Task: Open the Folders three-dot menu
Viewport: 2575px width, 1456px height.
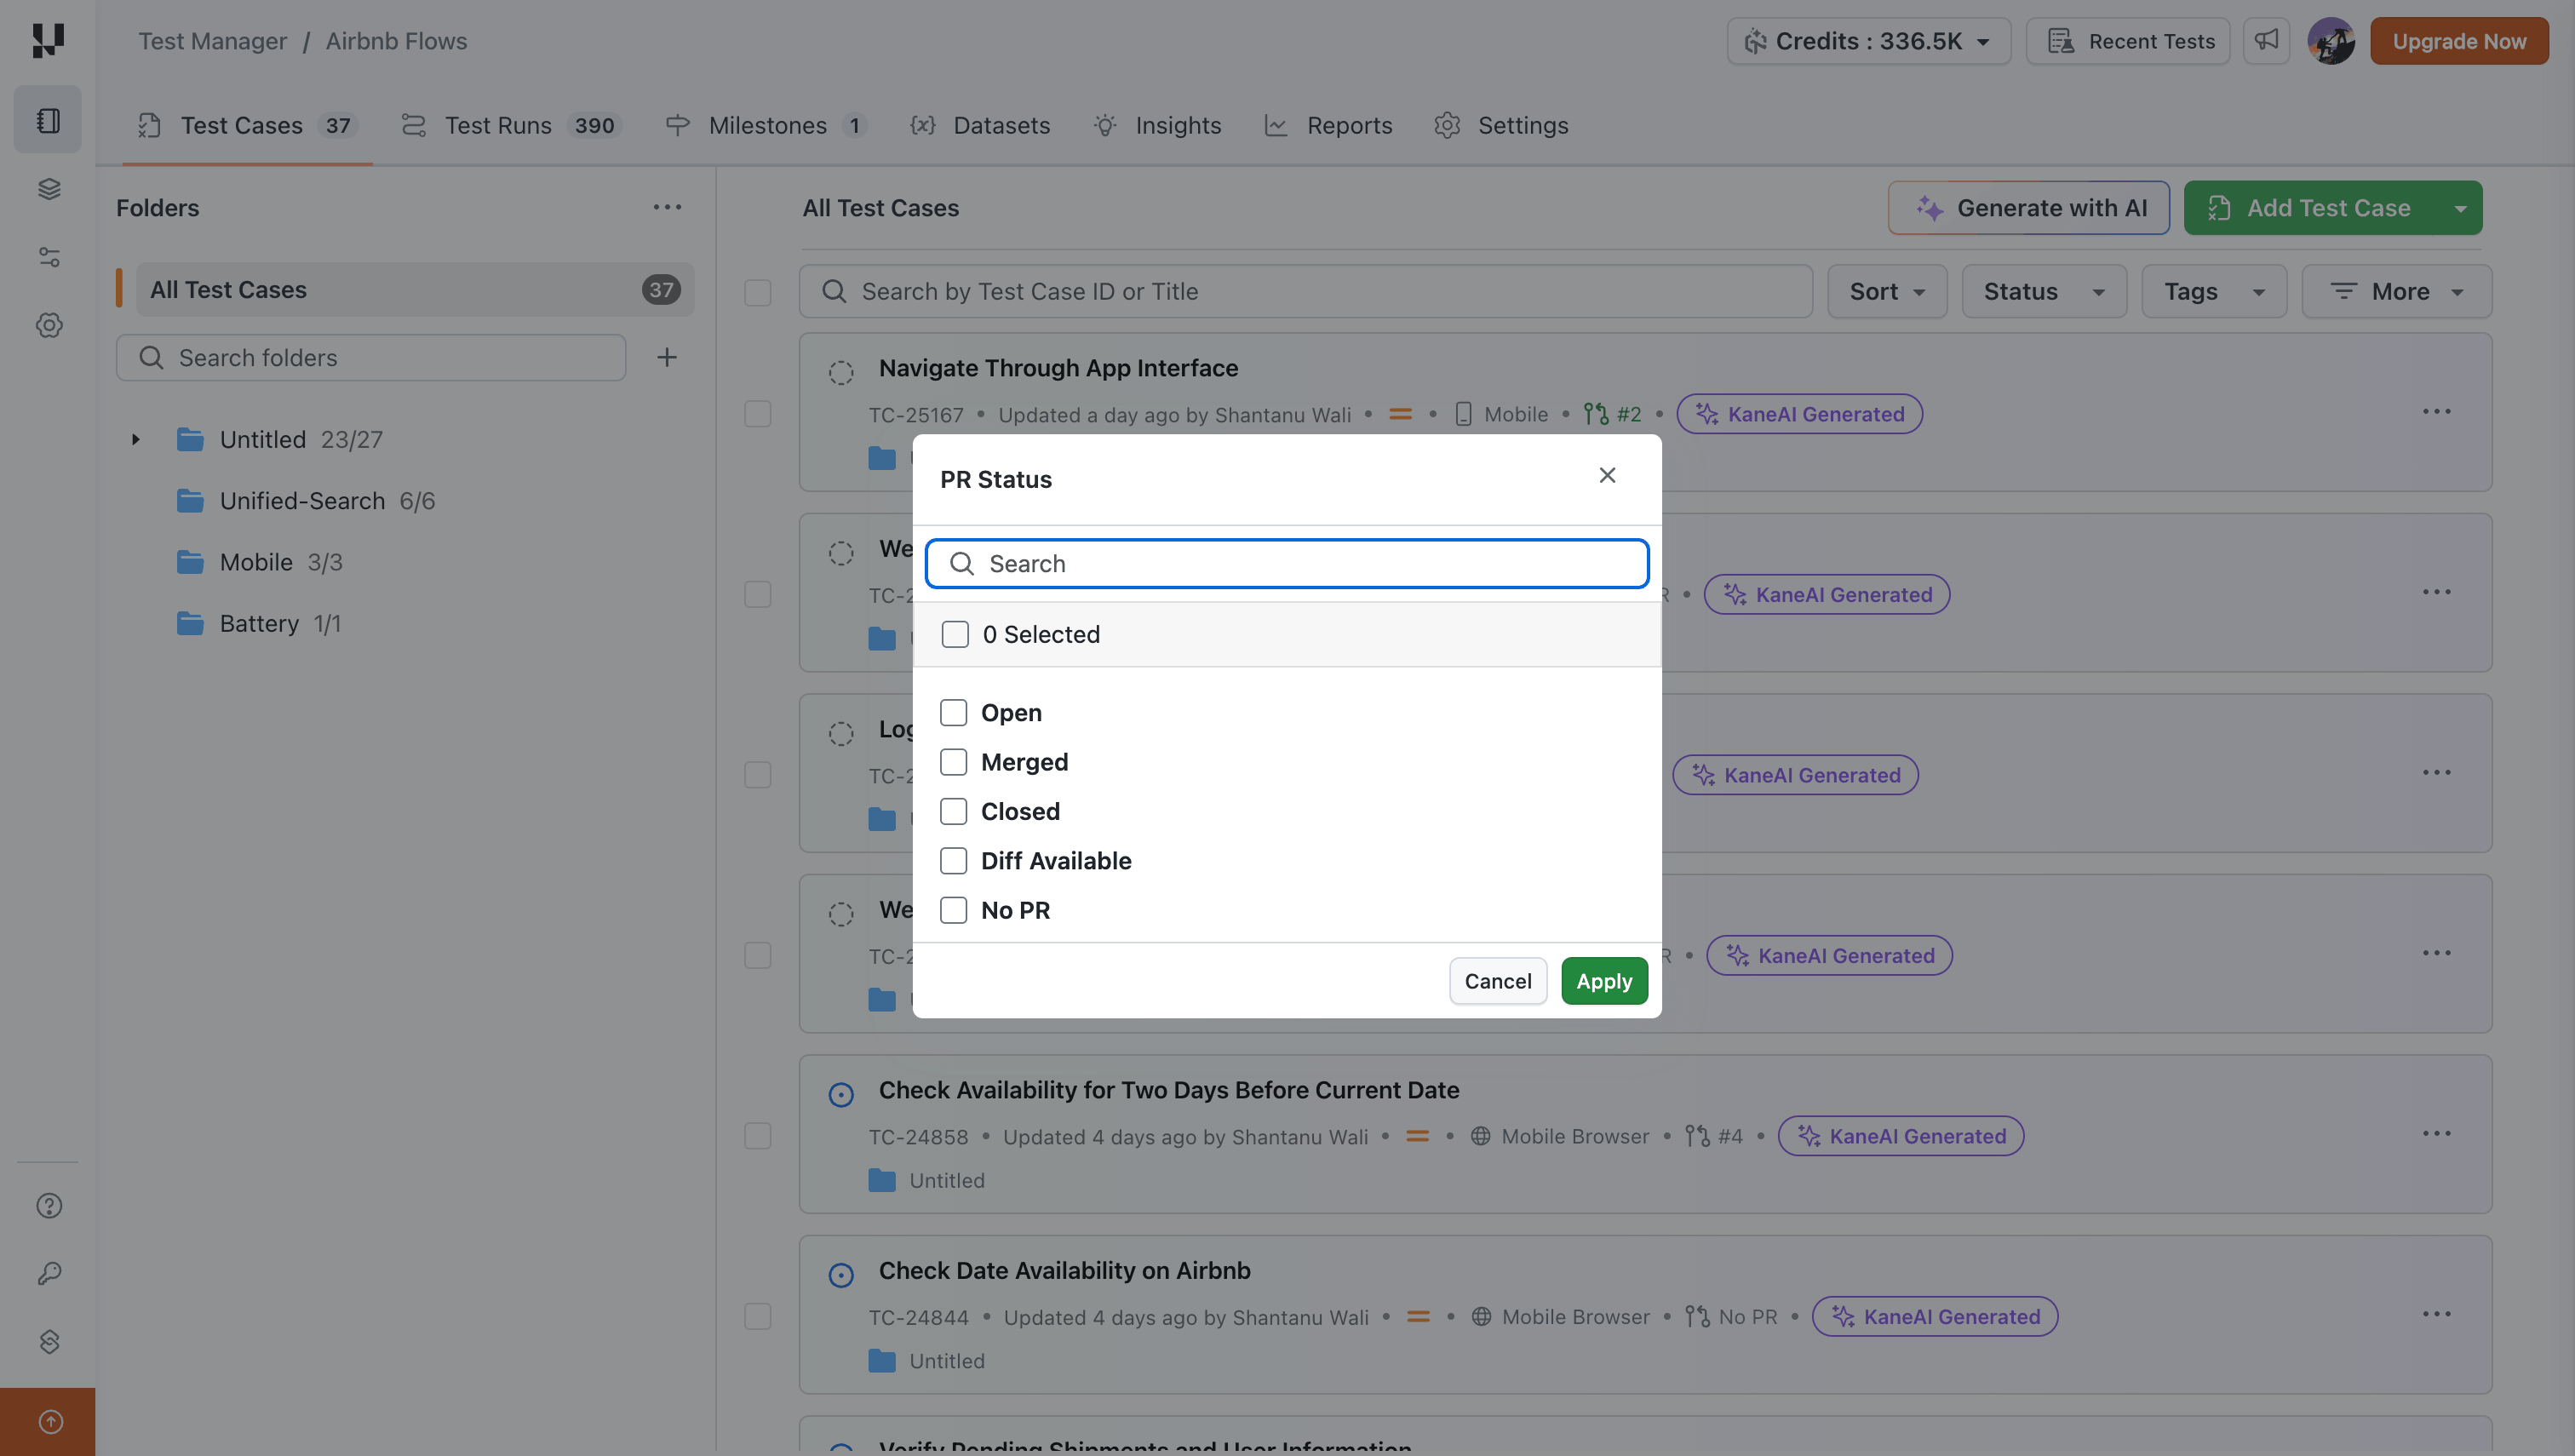Action: (x=667, y=207)
